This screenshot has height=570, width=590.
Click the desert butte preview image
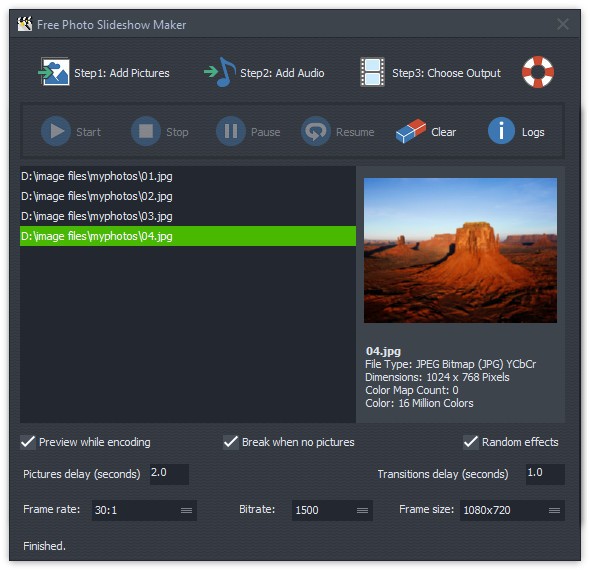(460, 250)
